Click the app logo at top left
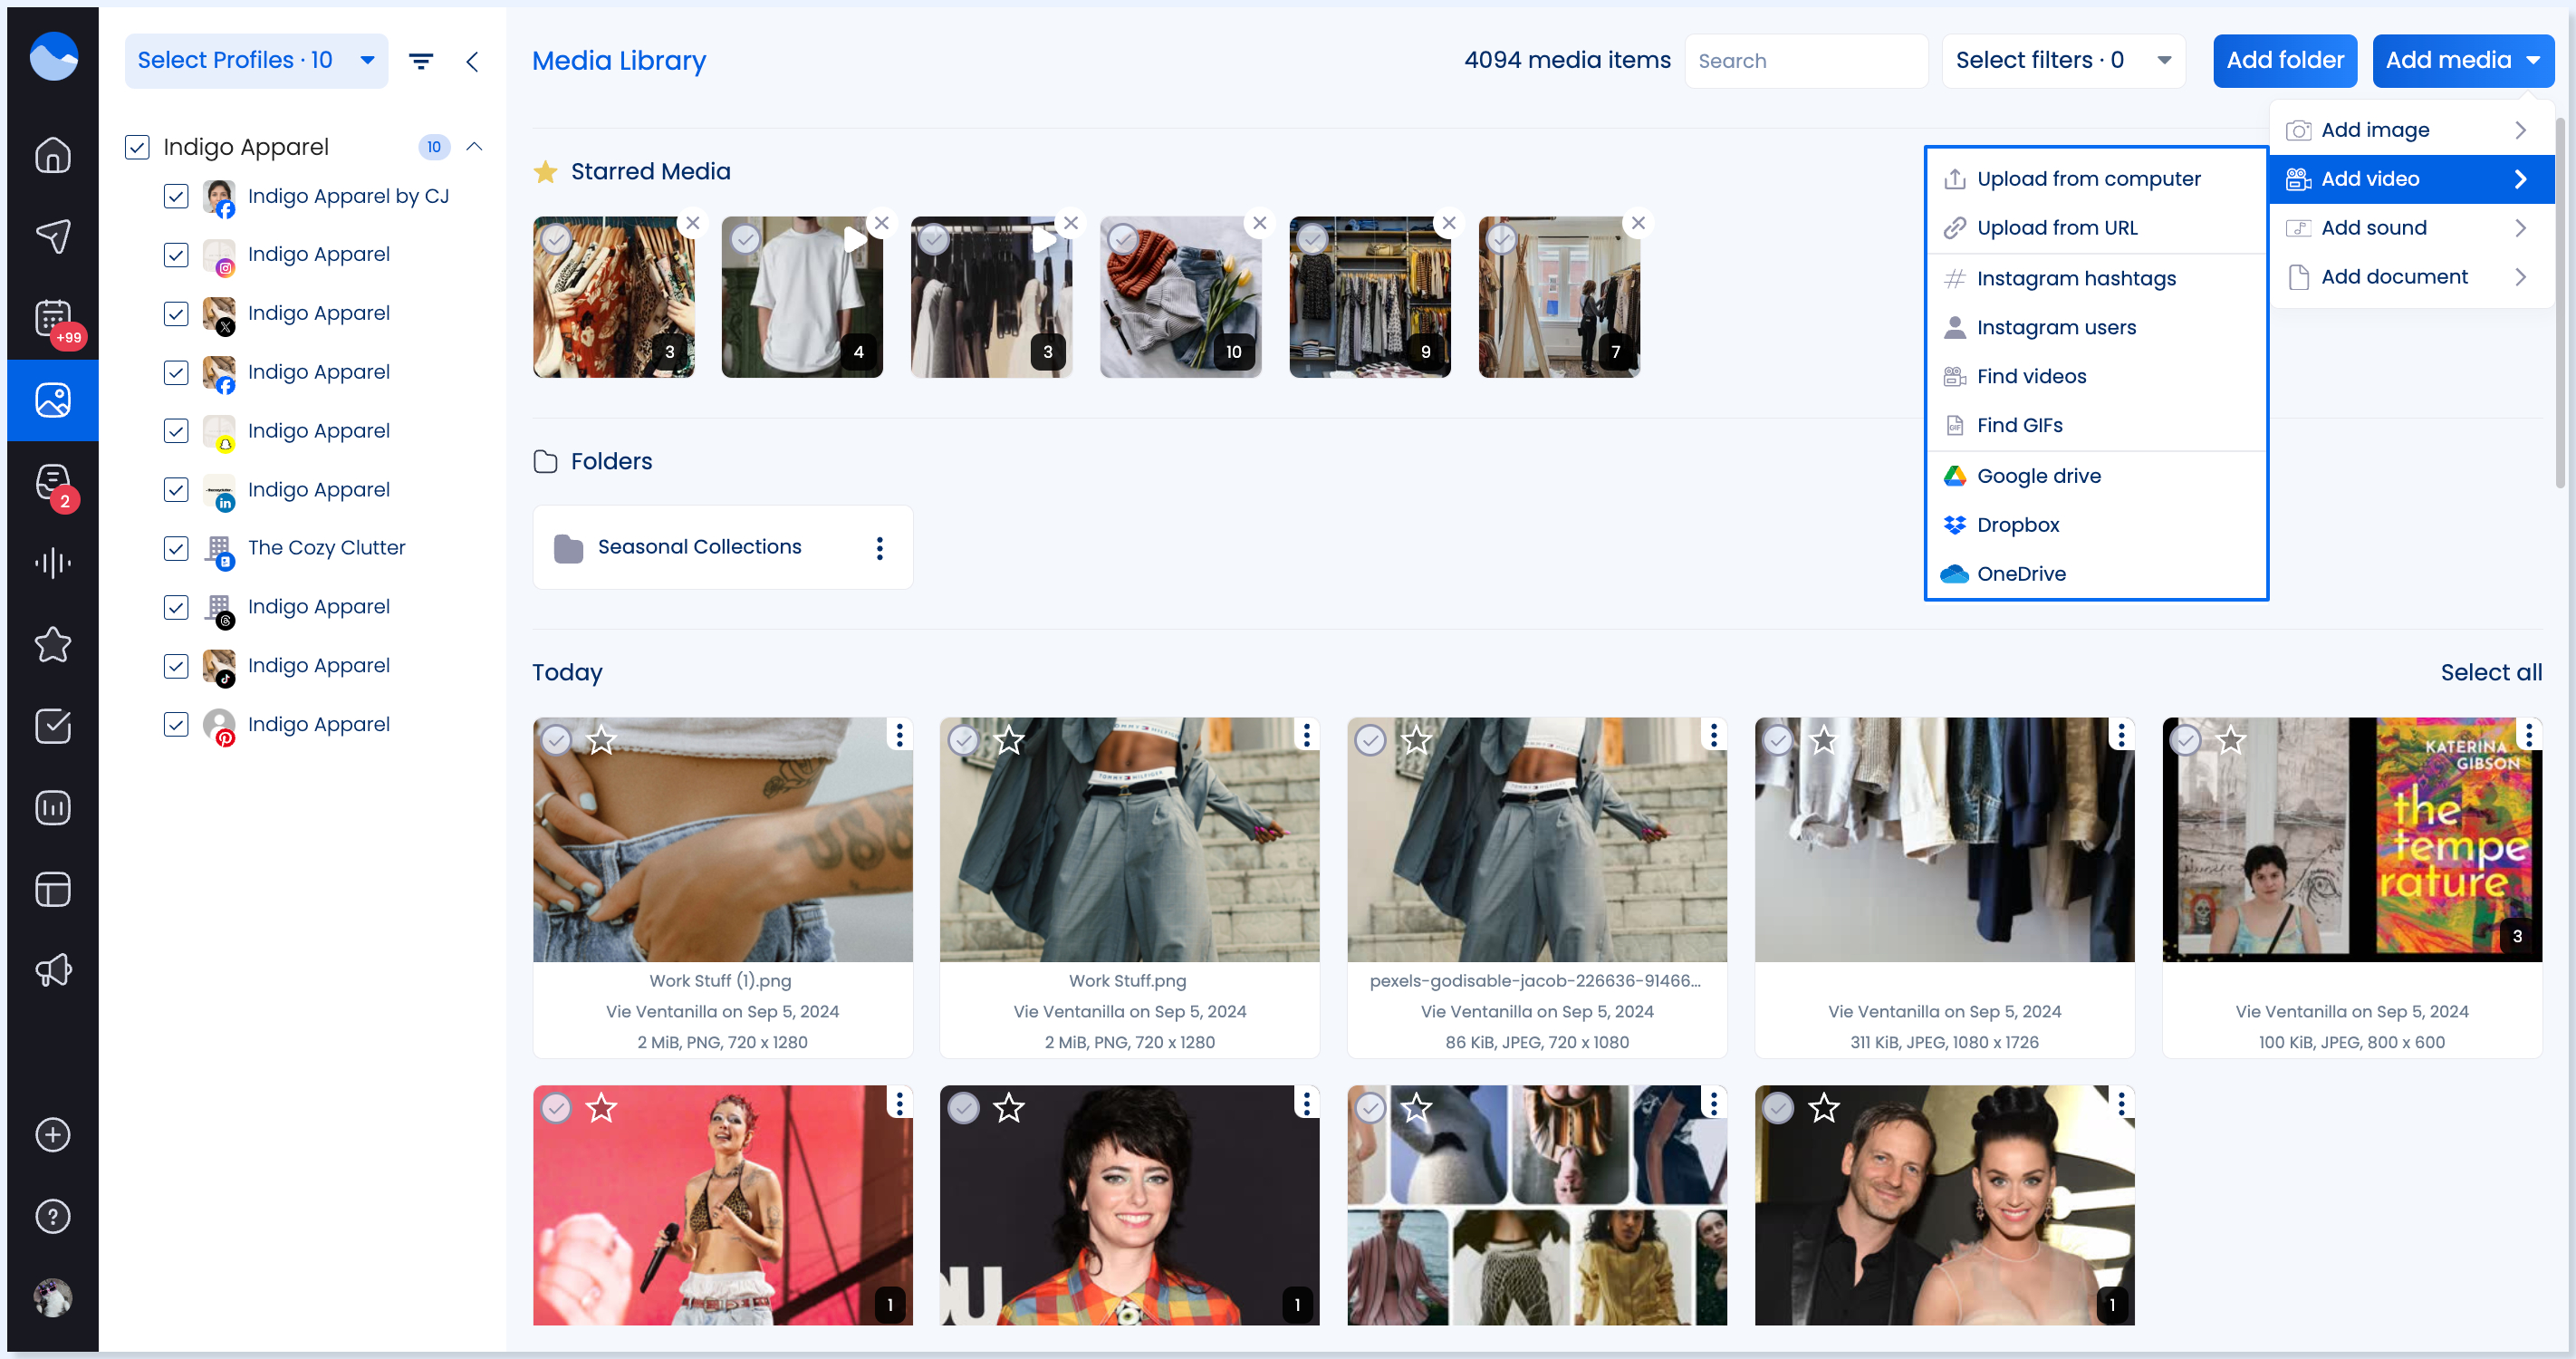2576x1359 pixels. [x=53, y=56]
